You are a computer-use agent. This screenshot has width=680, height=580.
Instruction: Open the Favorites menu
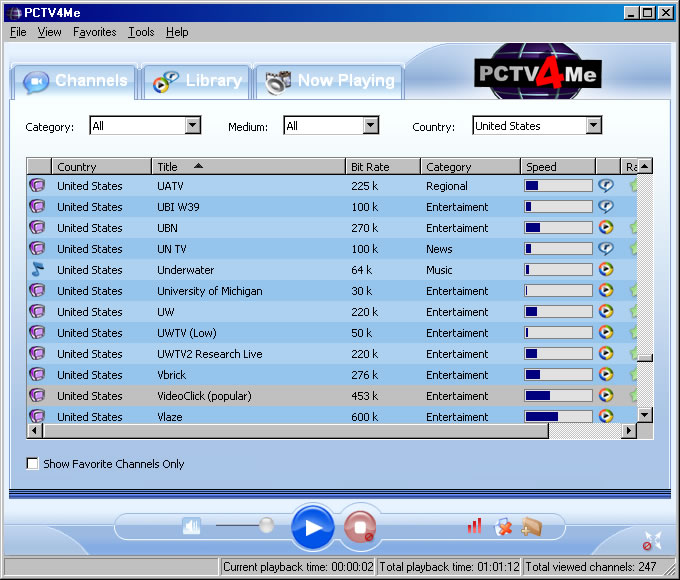[95, 32]
